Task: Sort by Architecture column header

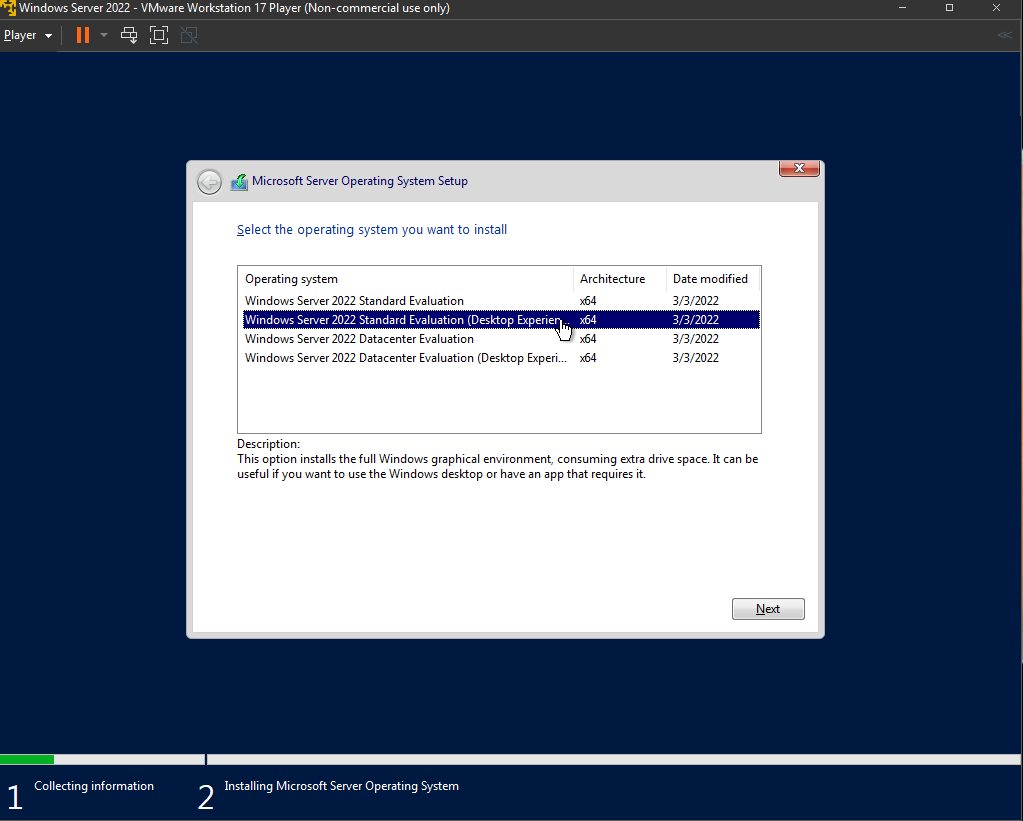Action: coord(620,279)
